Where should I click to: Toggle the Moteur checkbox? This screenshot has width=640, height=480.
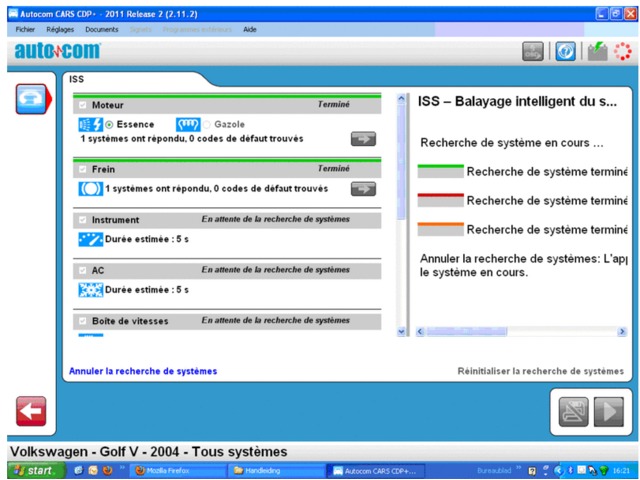[x=83, y=105]
